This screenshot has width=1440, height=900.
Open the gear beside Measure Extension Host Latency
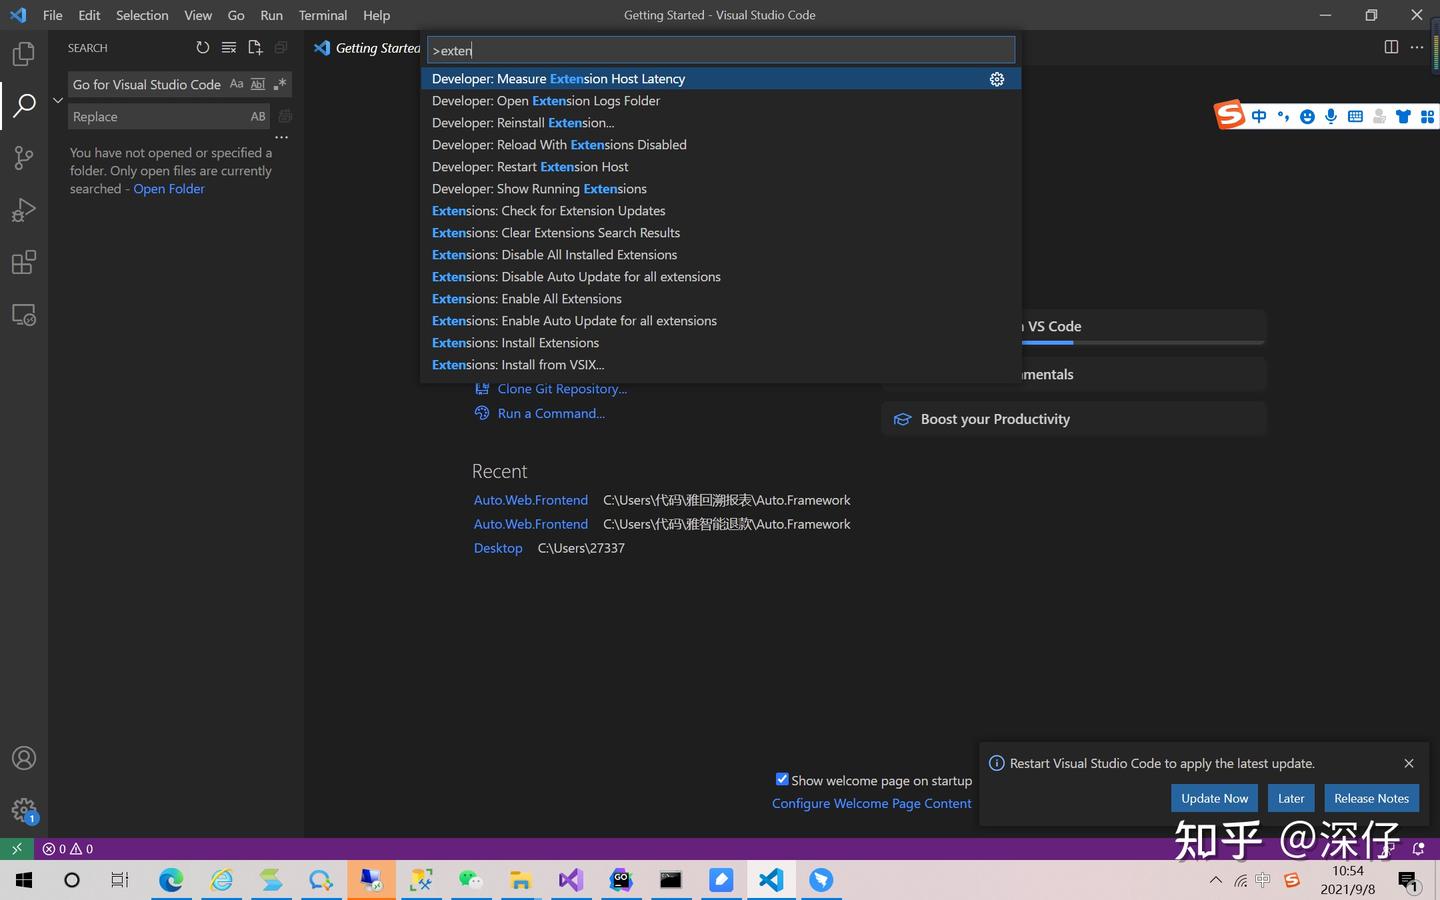click(996, 79)
